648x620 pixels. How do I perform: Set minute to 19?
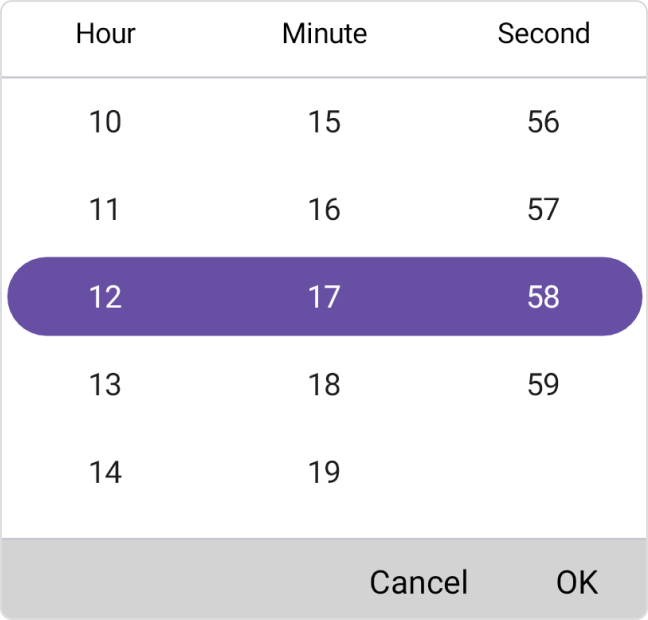pyautogui.click(x=324, y=472)
